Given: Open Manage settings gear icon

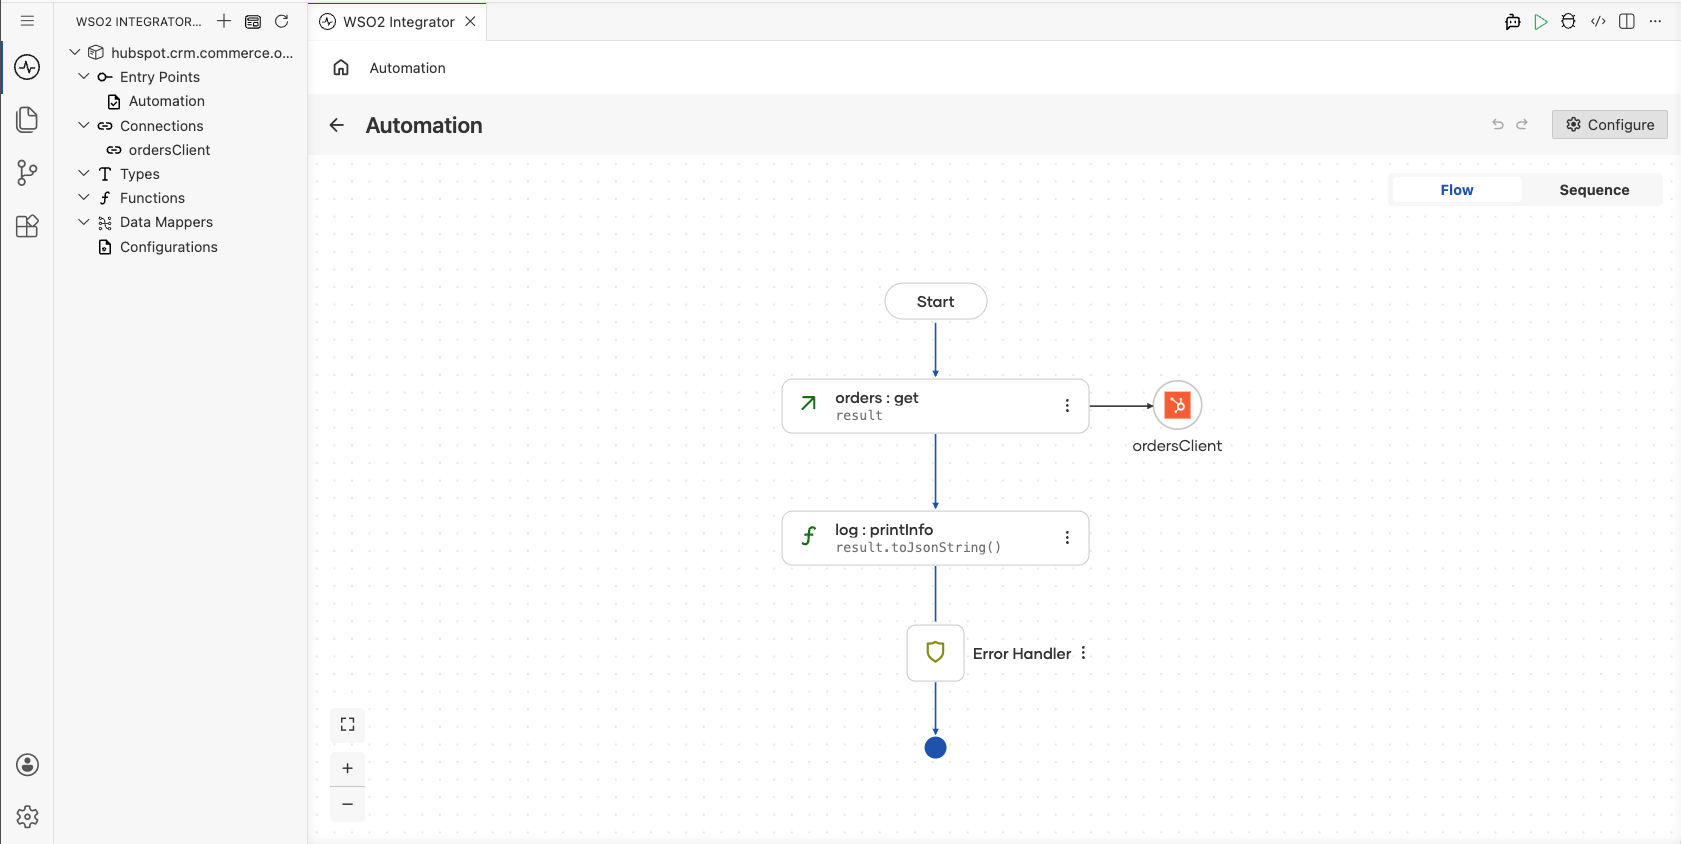Looking at the screenshot, I should coord(27,817).
